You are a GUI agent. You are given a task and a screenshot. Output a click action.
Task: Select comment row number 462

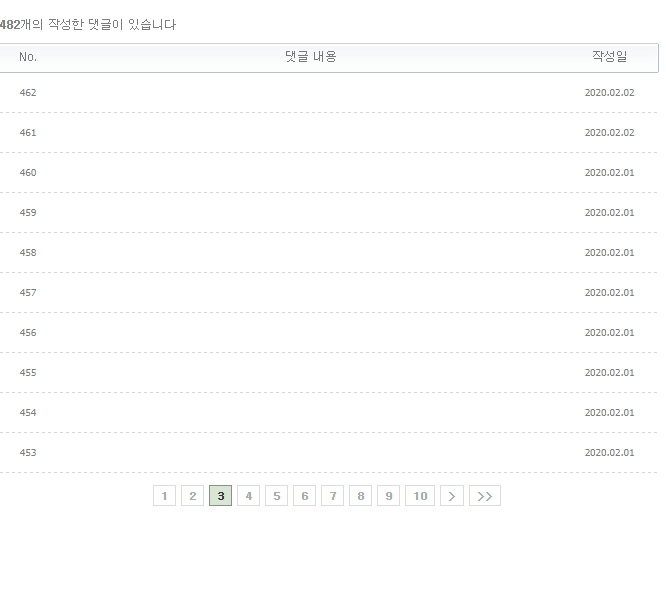[x=329, y=93]
